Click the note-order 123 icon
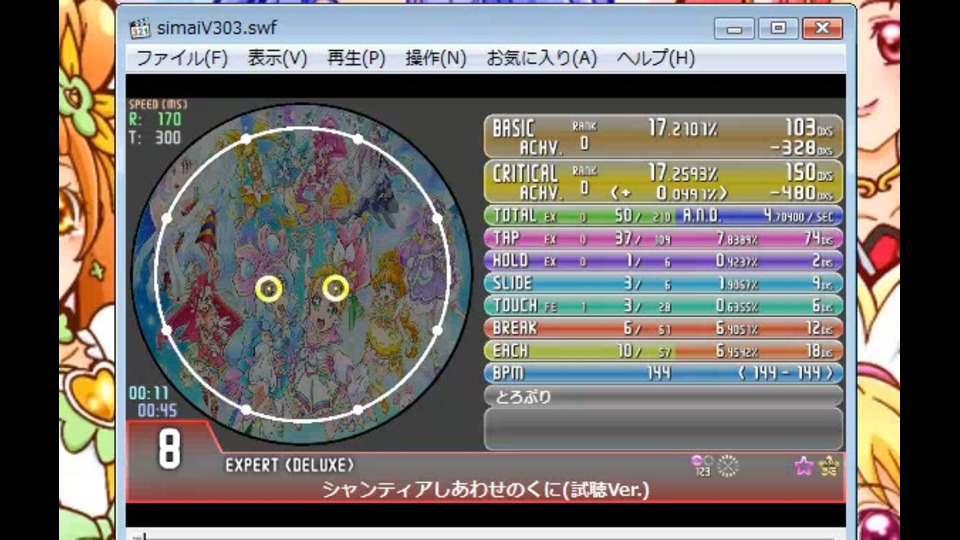 (702, 466)
